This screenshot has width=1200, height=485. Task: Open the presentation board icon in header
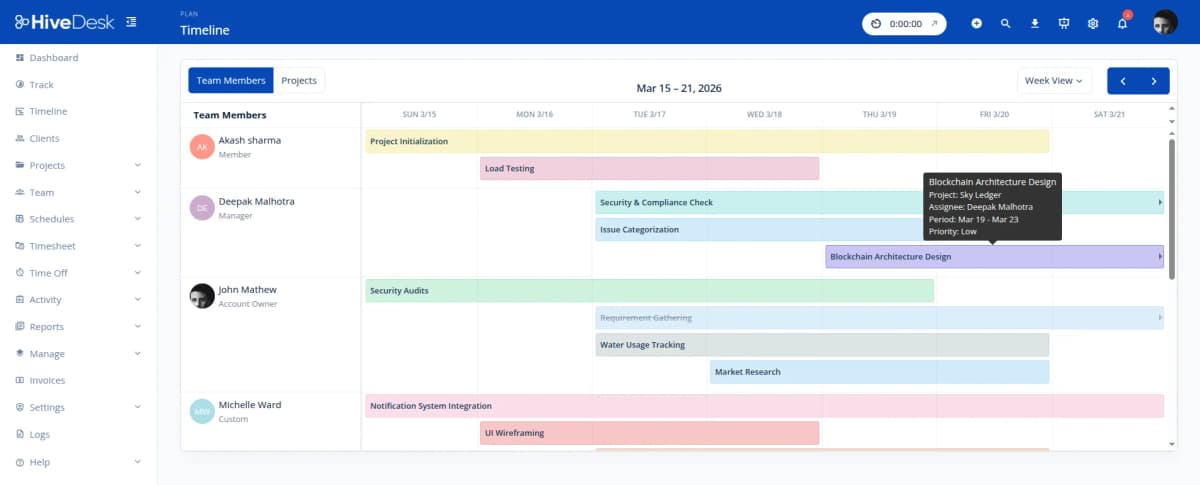pos(1064,23)
